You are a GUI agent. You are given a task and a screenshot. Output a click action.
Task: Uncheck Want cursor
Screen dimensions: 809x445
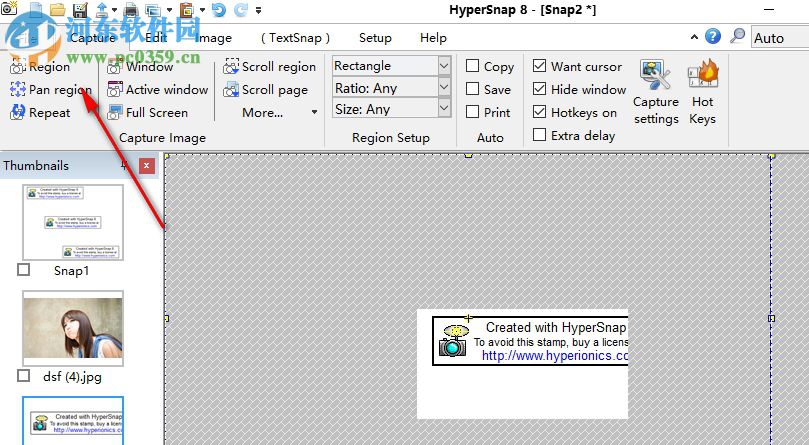pyautogui.click(x=539, y=66)
